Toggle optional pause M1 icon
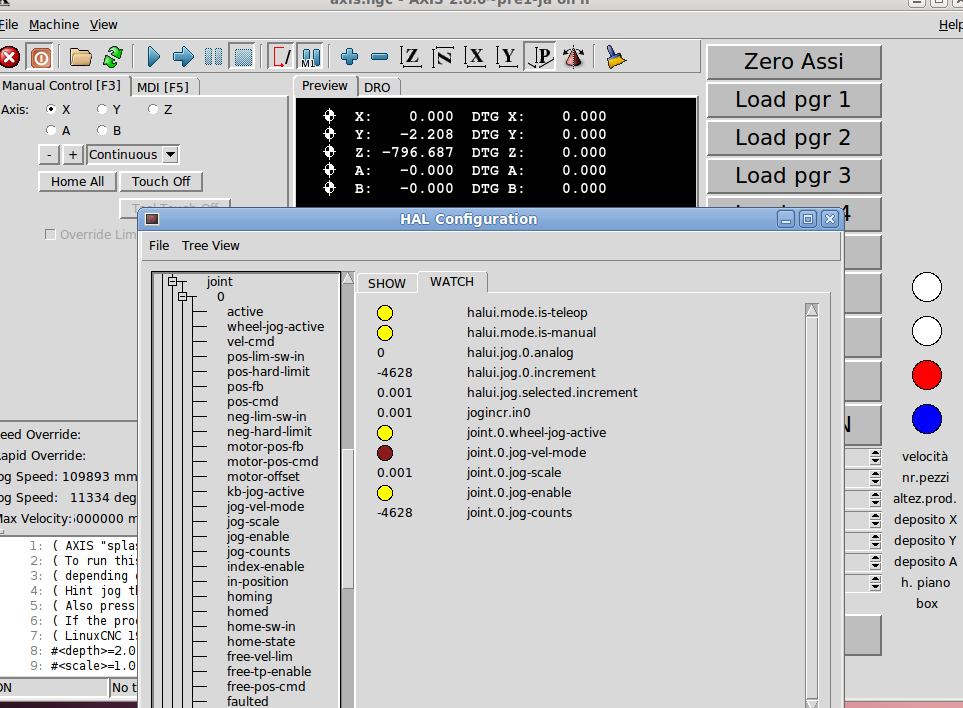The height and width of the screenshot is (708, 963). pyautogui.click(x=311, y=58)
